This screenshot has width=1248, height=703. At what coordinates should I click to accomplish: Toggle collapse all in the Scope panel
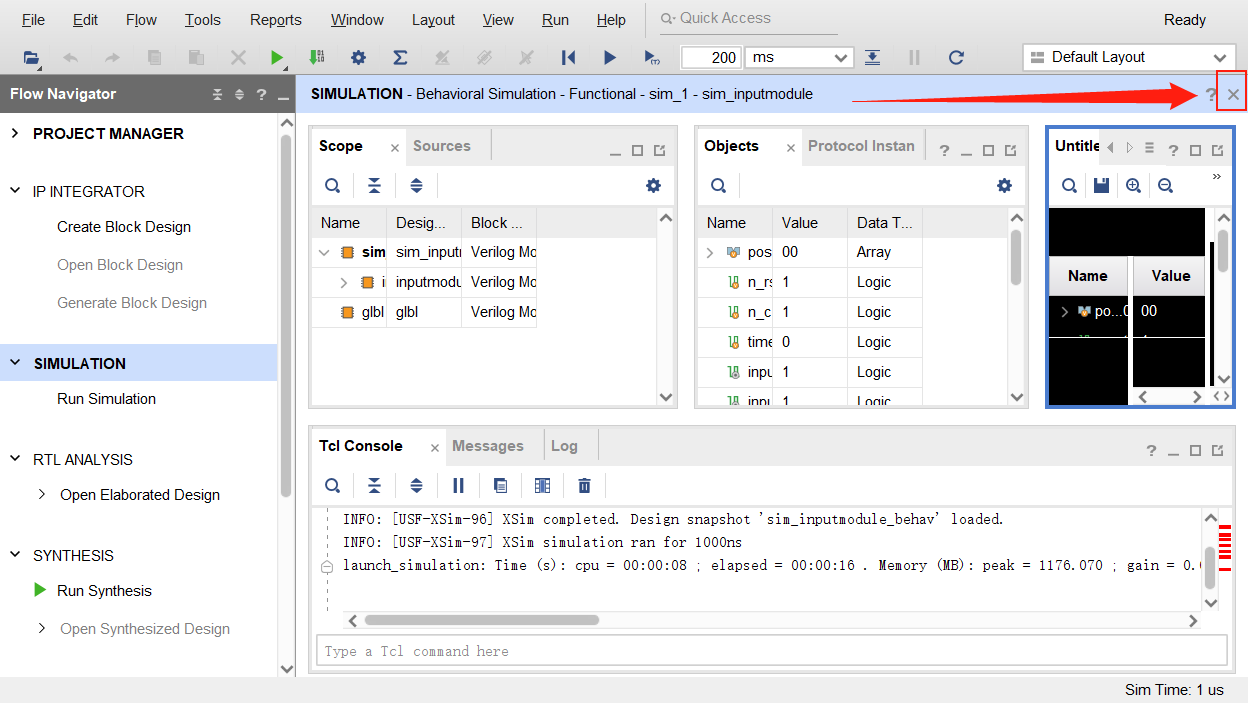375,185
